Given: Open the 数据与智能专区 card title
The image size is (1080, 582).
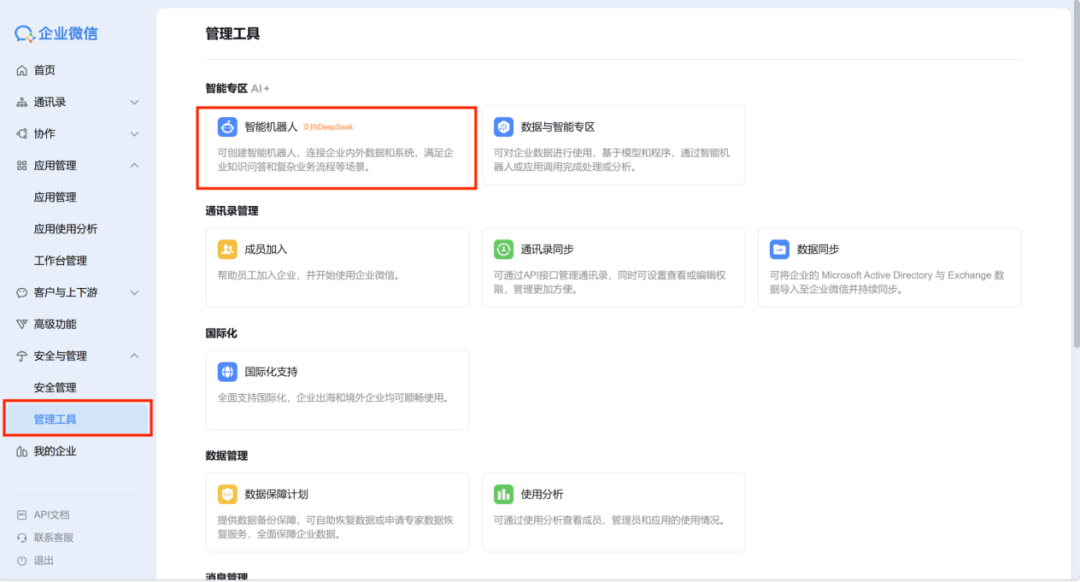Looking at the screenshot, I should click(558, 127).
